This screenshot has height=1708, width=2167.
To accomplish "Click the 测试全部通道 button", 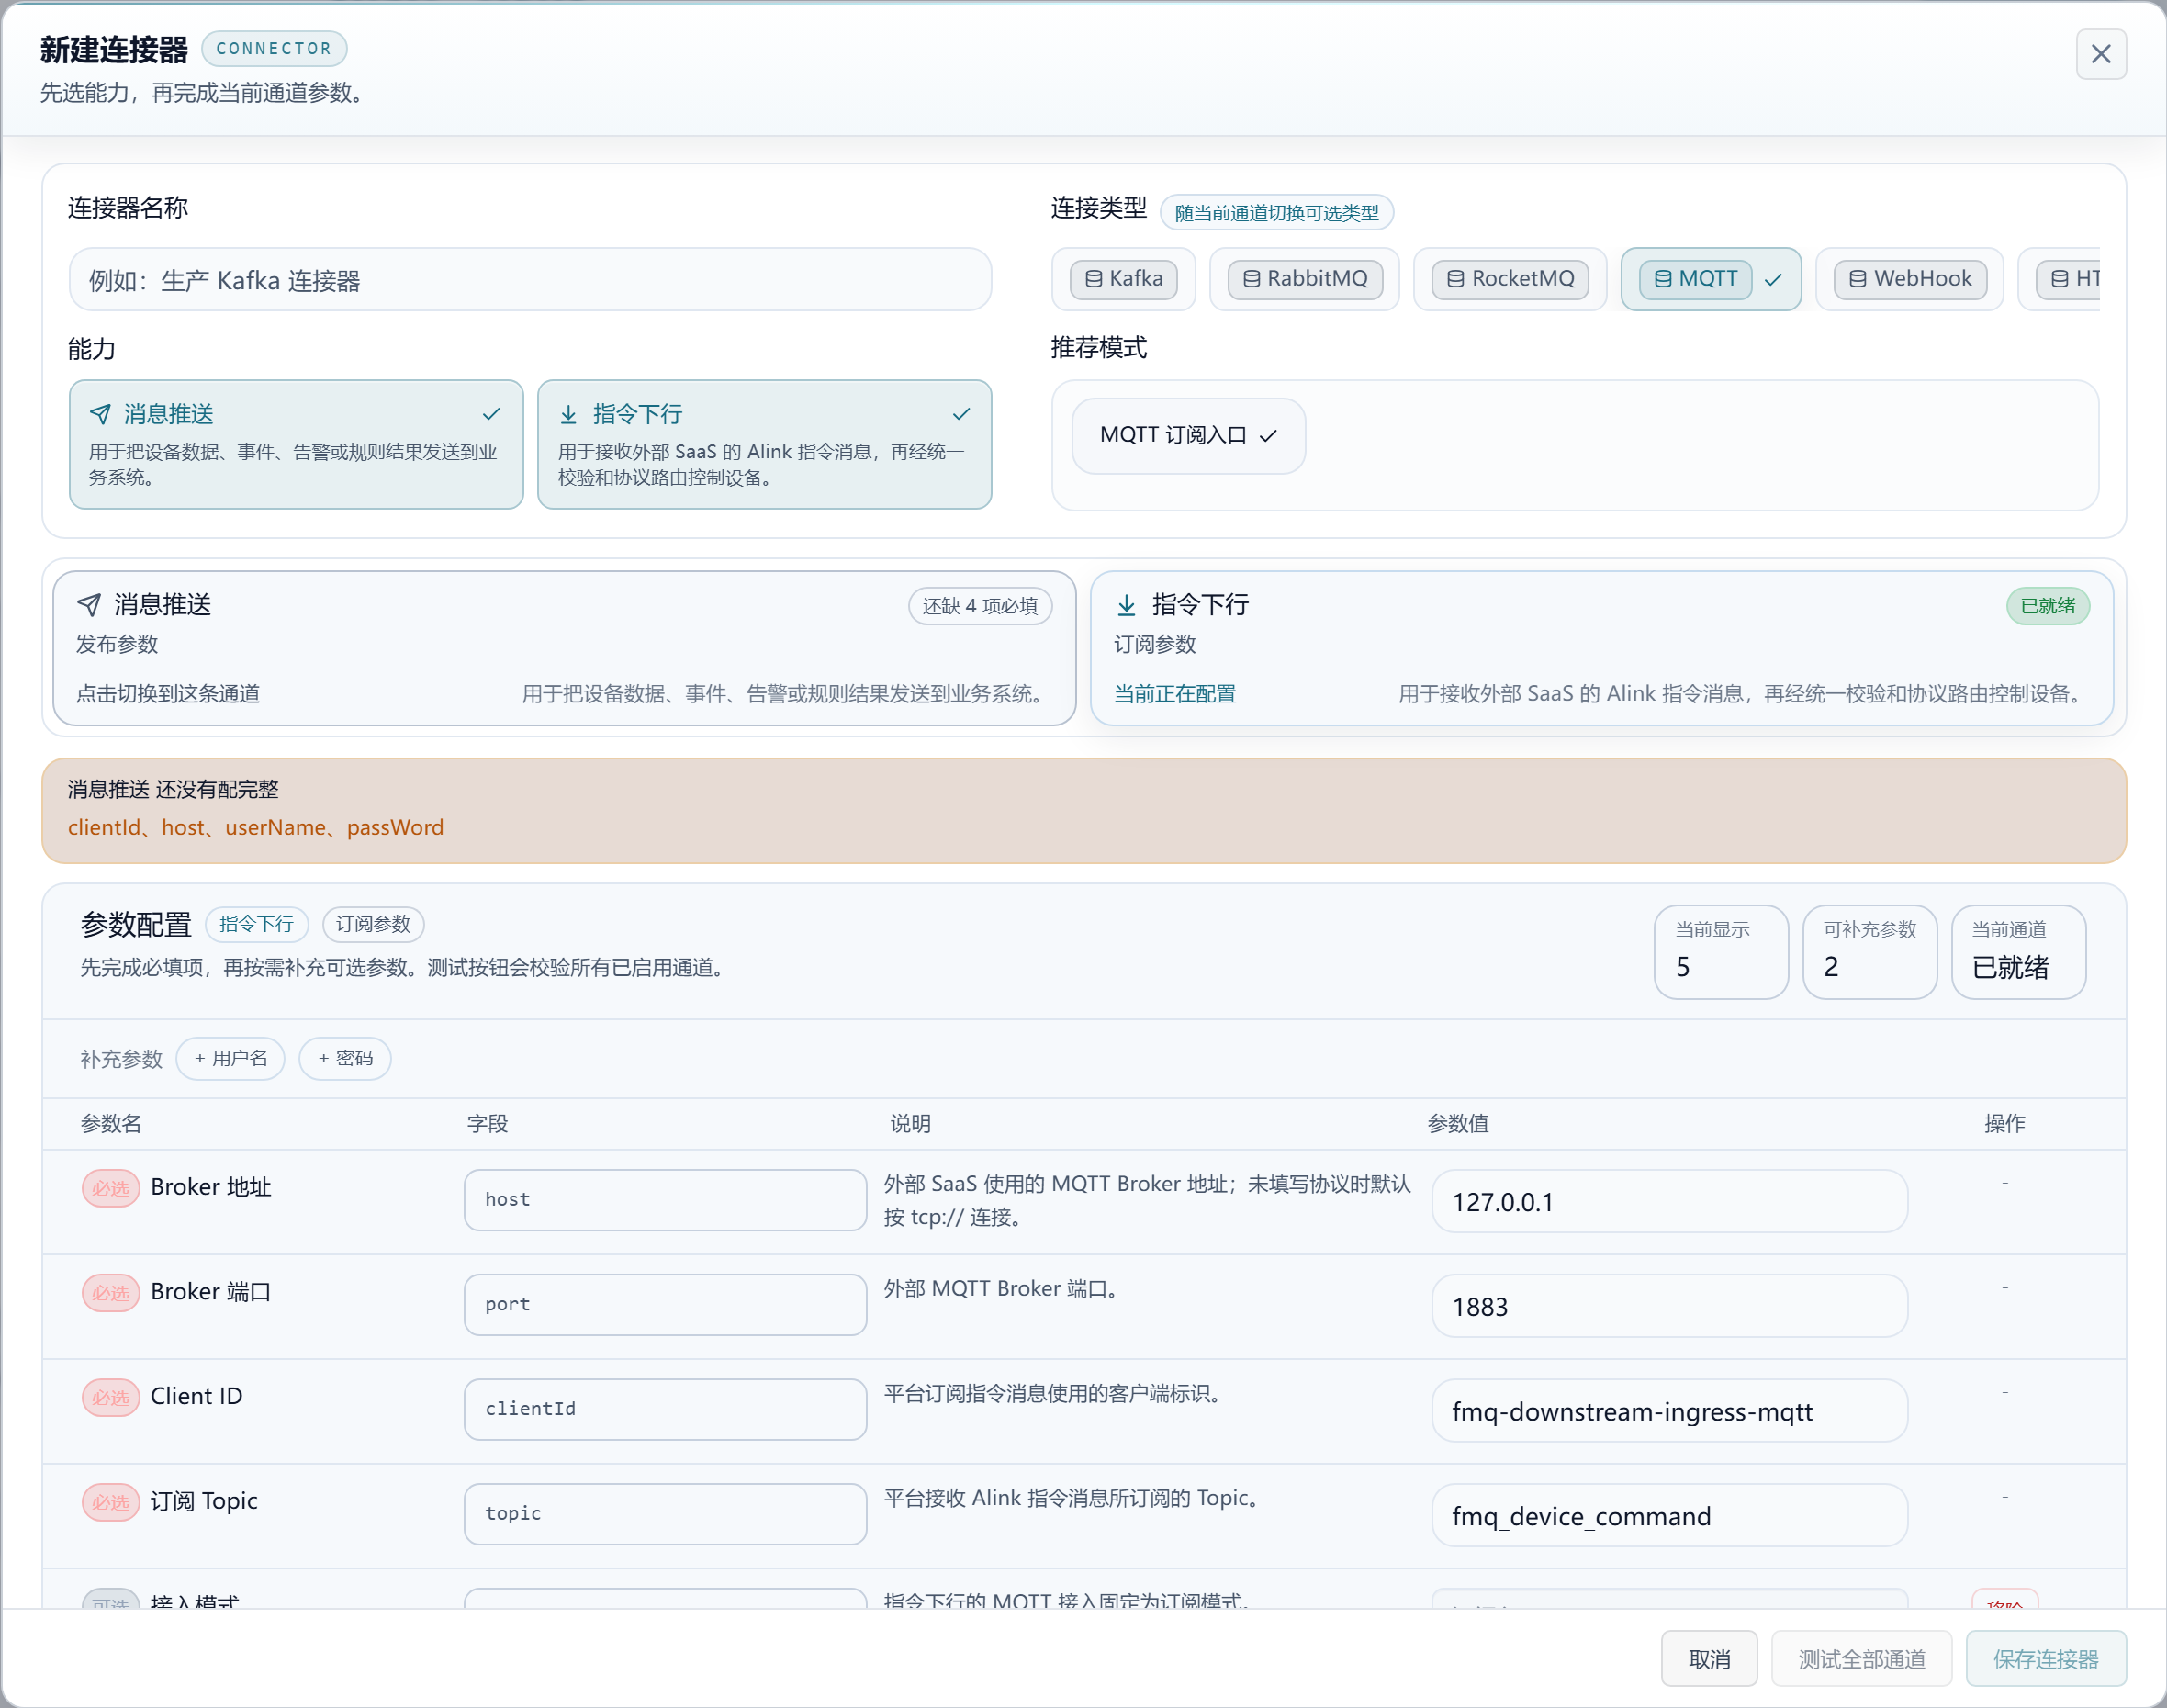I will click(1861, 1659).
